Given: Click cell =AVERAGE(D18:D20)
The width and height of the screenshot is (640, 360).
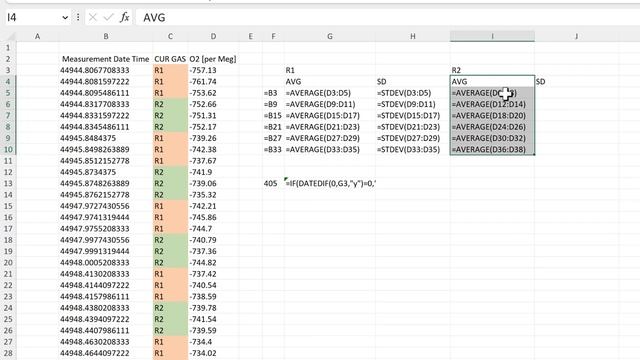Looking at the screenshot, I should [x=492, y=116].
